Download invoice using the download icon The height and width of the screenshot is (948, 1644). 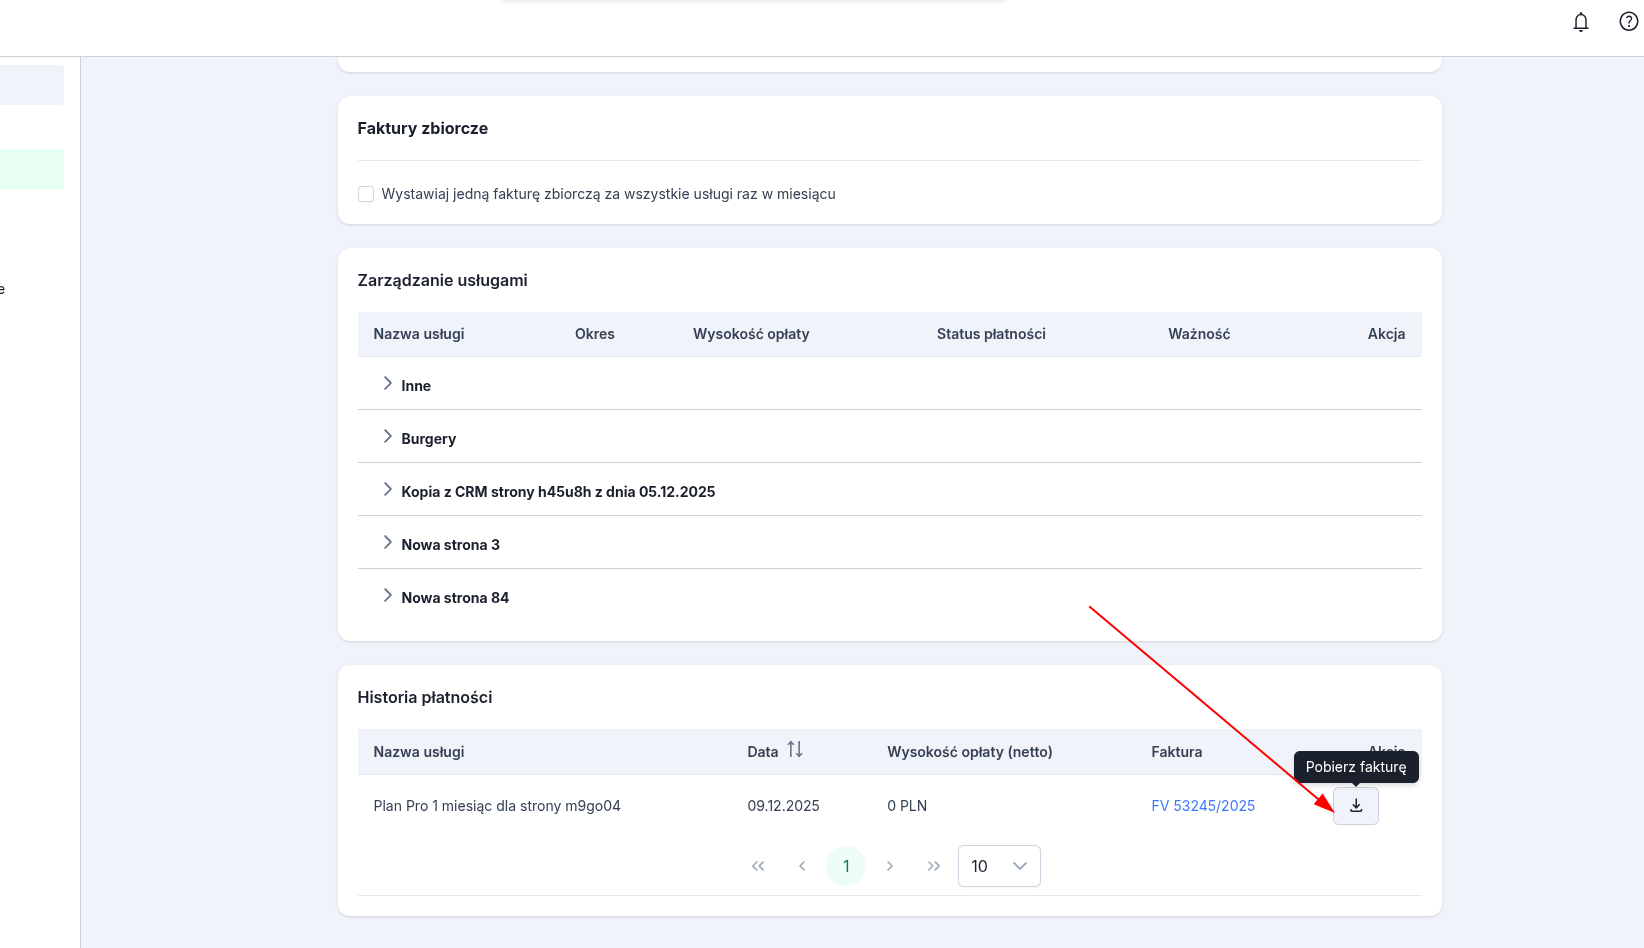pyautogui.click(x=1355, y=806)
